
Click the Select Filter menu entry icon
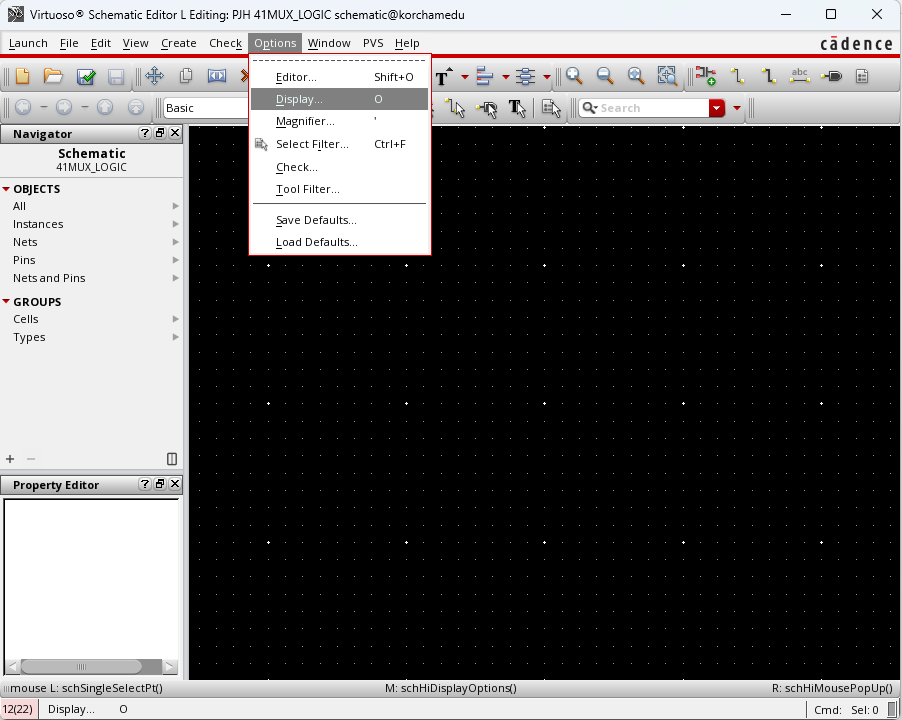point(261,144)
